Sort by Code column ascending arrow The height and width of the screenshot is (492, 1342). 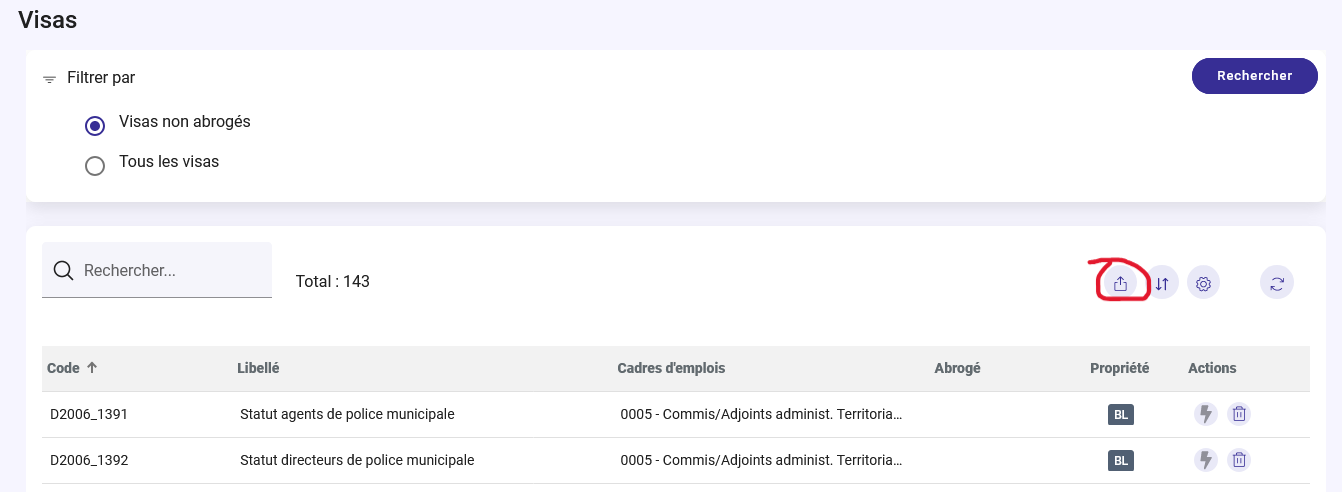[x=92, y=368]
